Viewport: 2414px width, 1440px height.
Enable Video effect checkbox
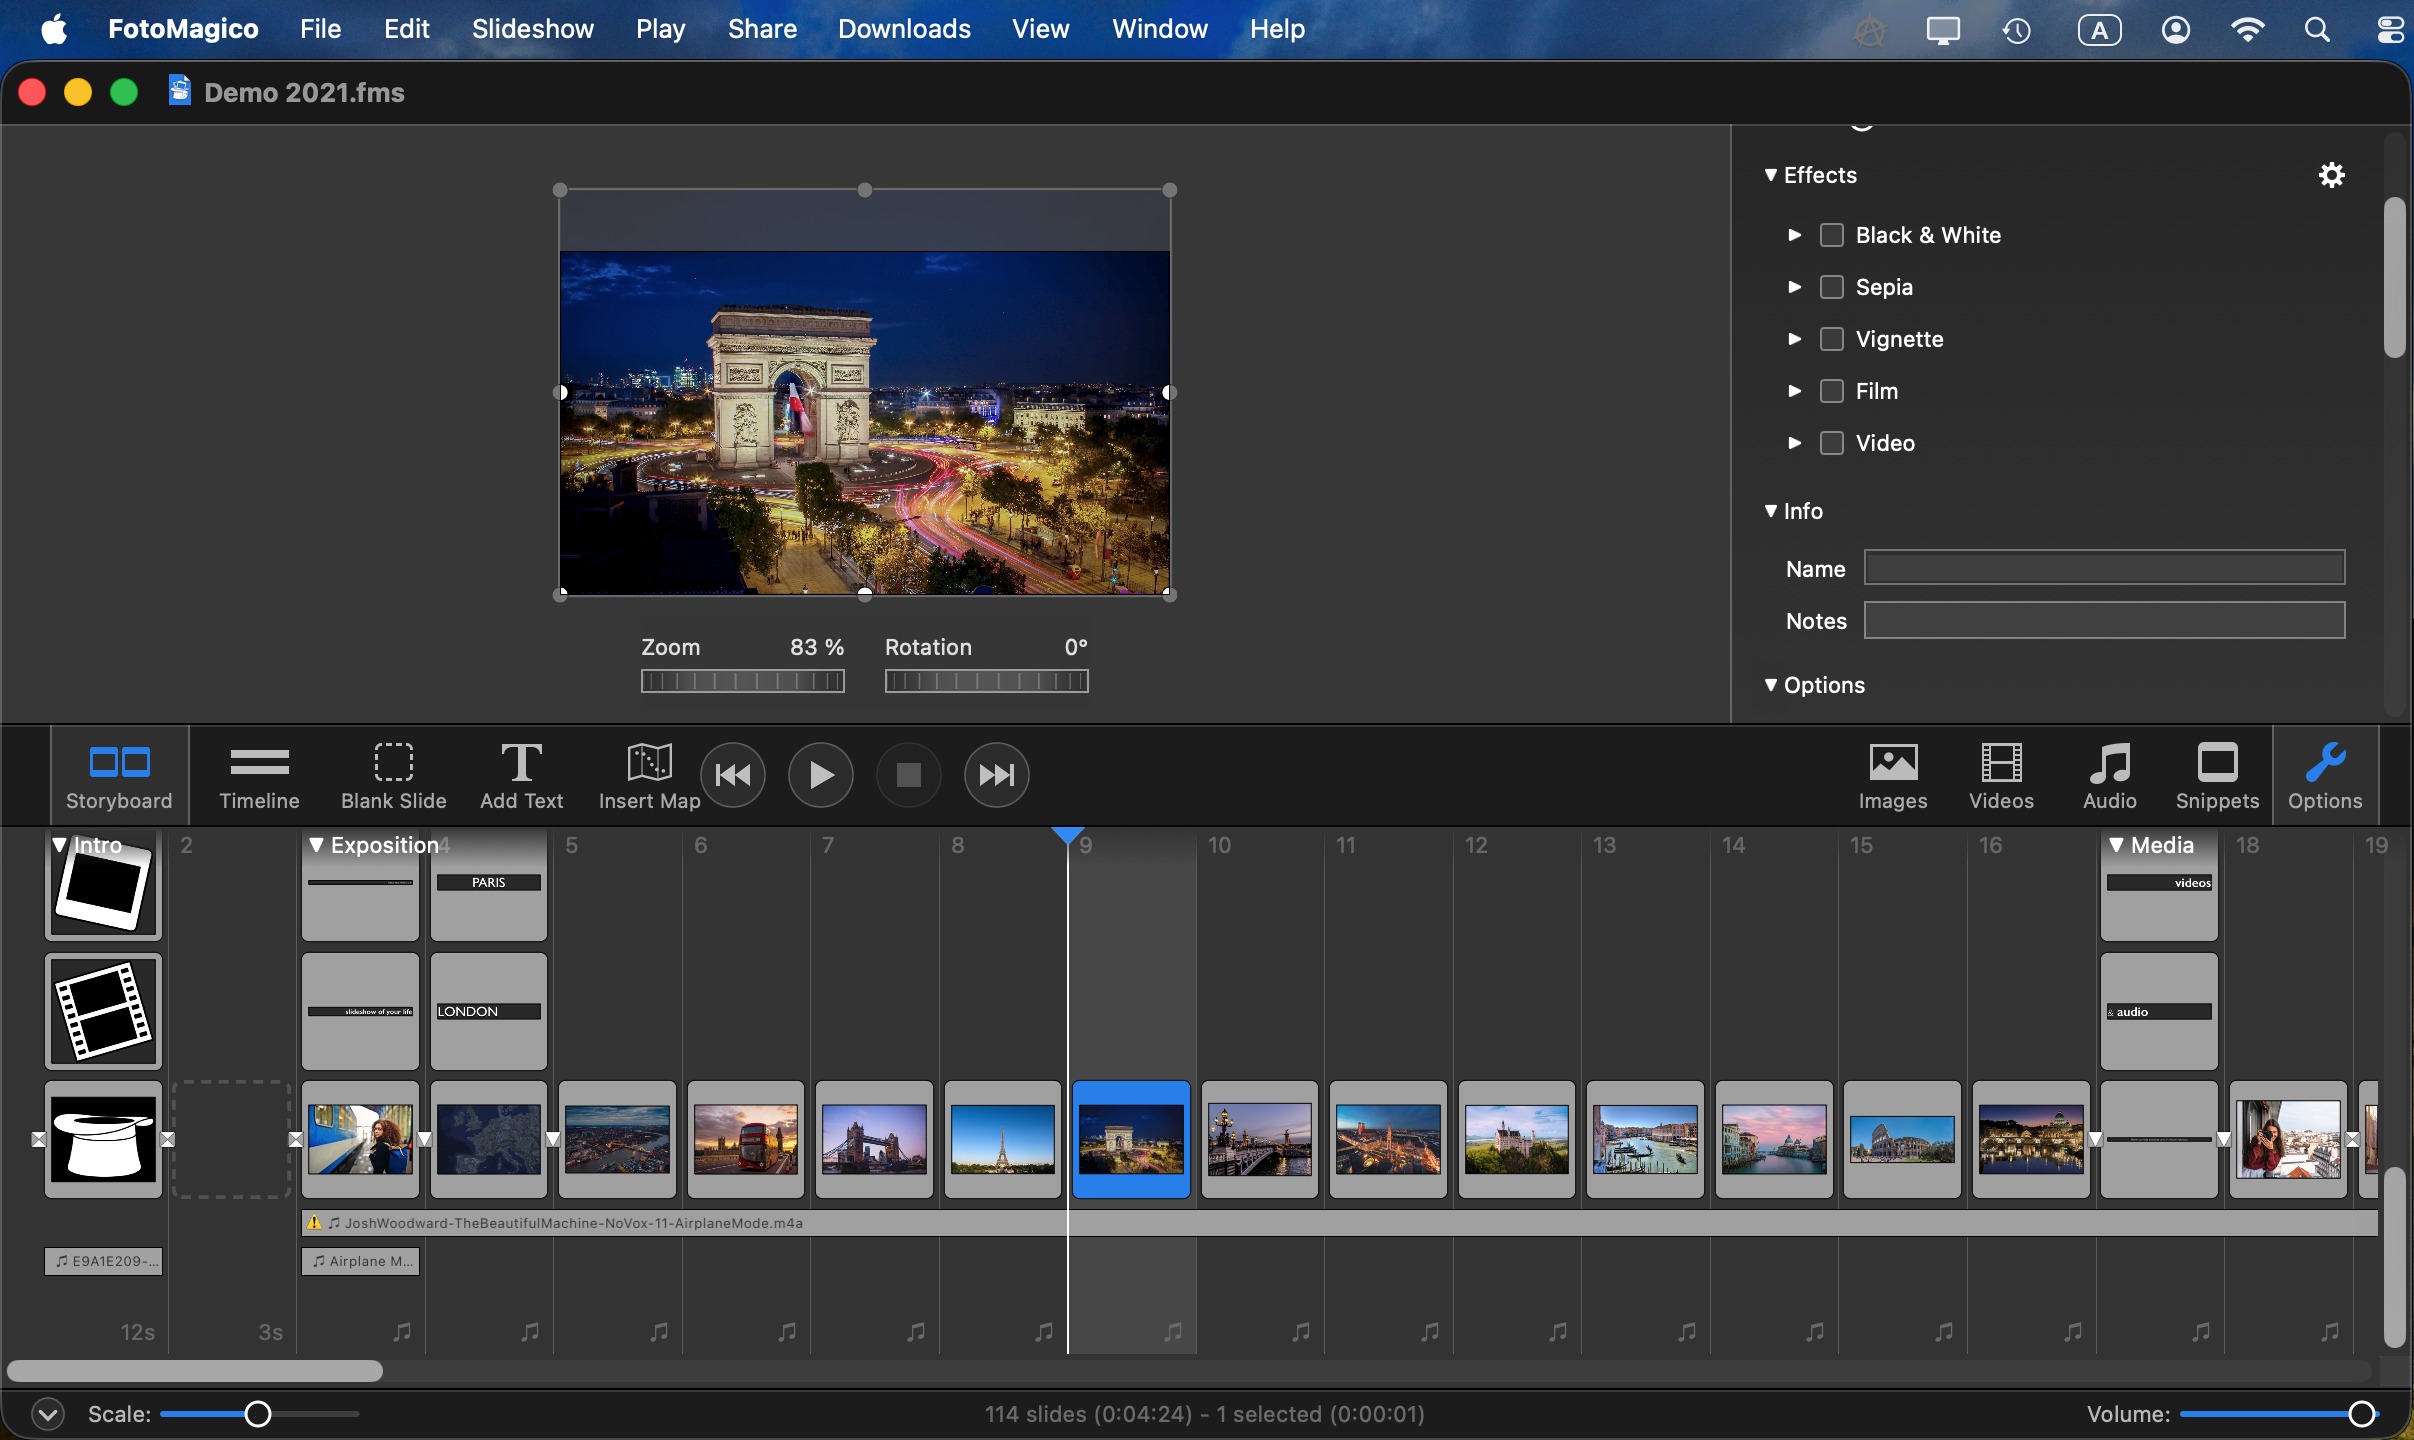[1832, 443]
